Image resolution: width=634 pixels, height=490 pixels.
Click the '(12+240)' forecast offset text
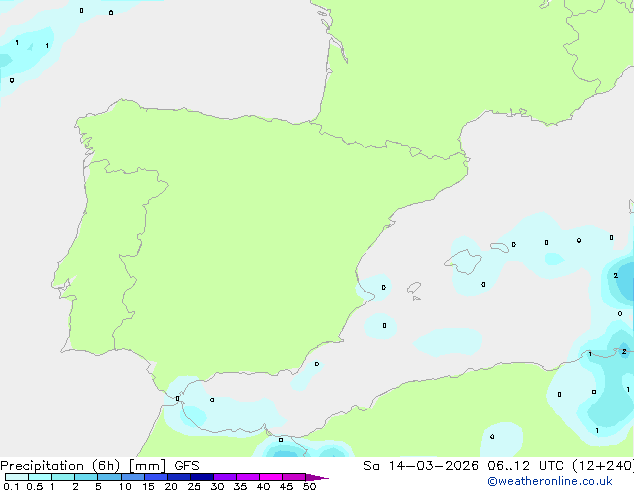(x=603, y=466)
